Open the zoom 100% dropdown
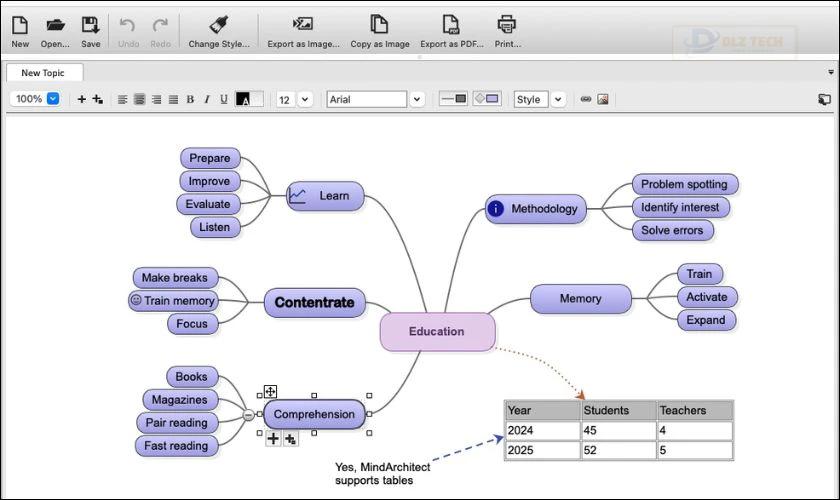The height and width of the screenshot is (500, 840). click(53, 99)
